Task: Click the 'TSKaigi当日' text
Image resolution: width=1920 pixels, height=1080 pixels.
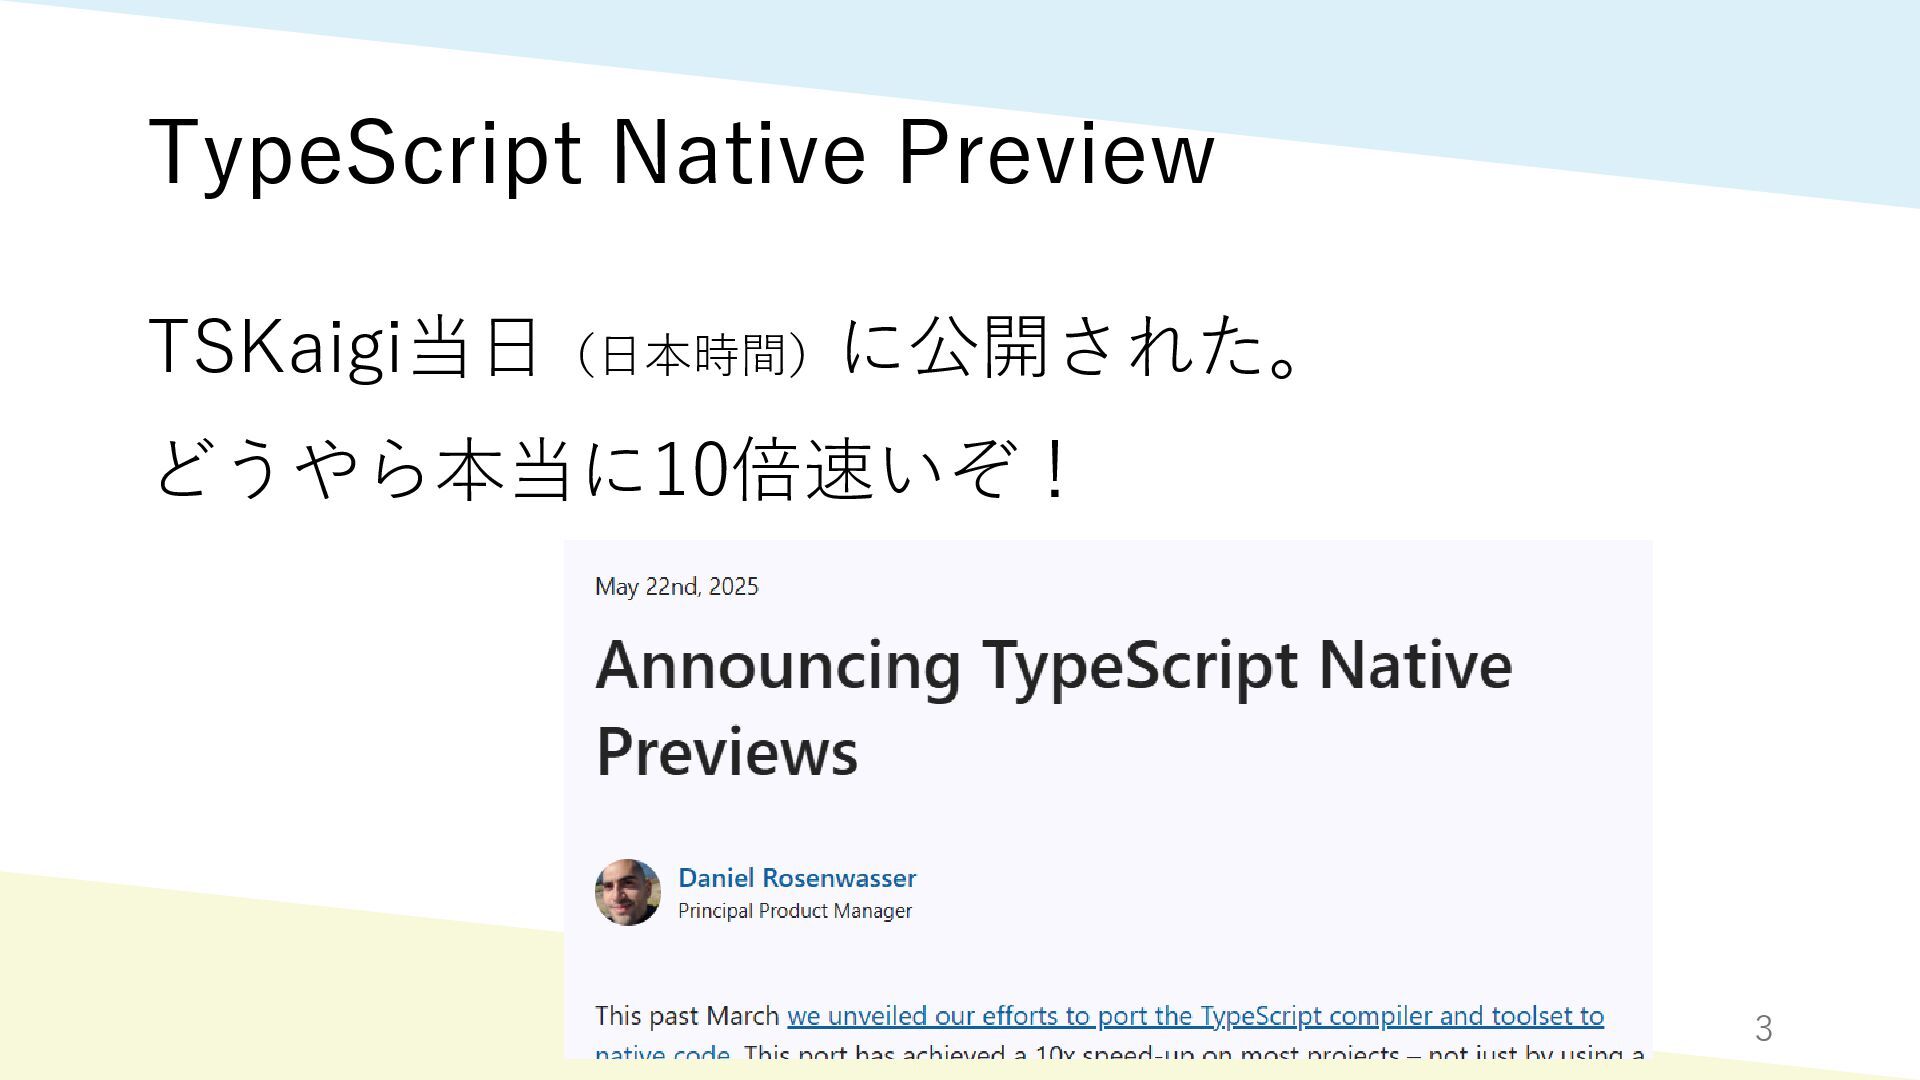Action: point(344,347)
